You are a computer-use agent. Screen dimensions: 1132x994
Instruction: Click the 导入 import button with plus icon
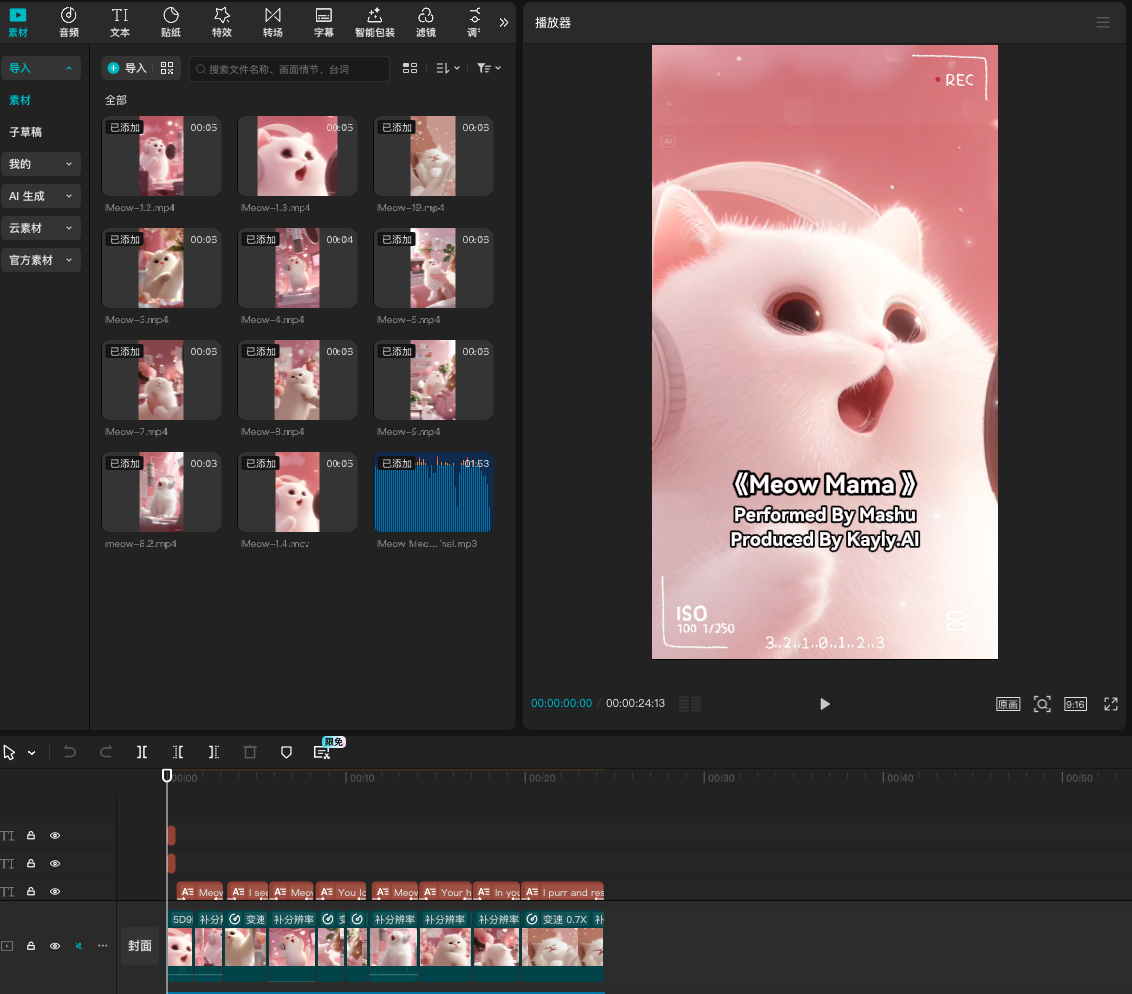[x=127, y=68]
